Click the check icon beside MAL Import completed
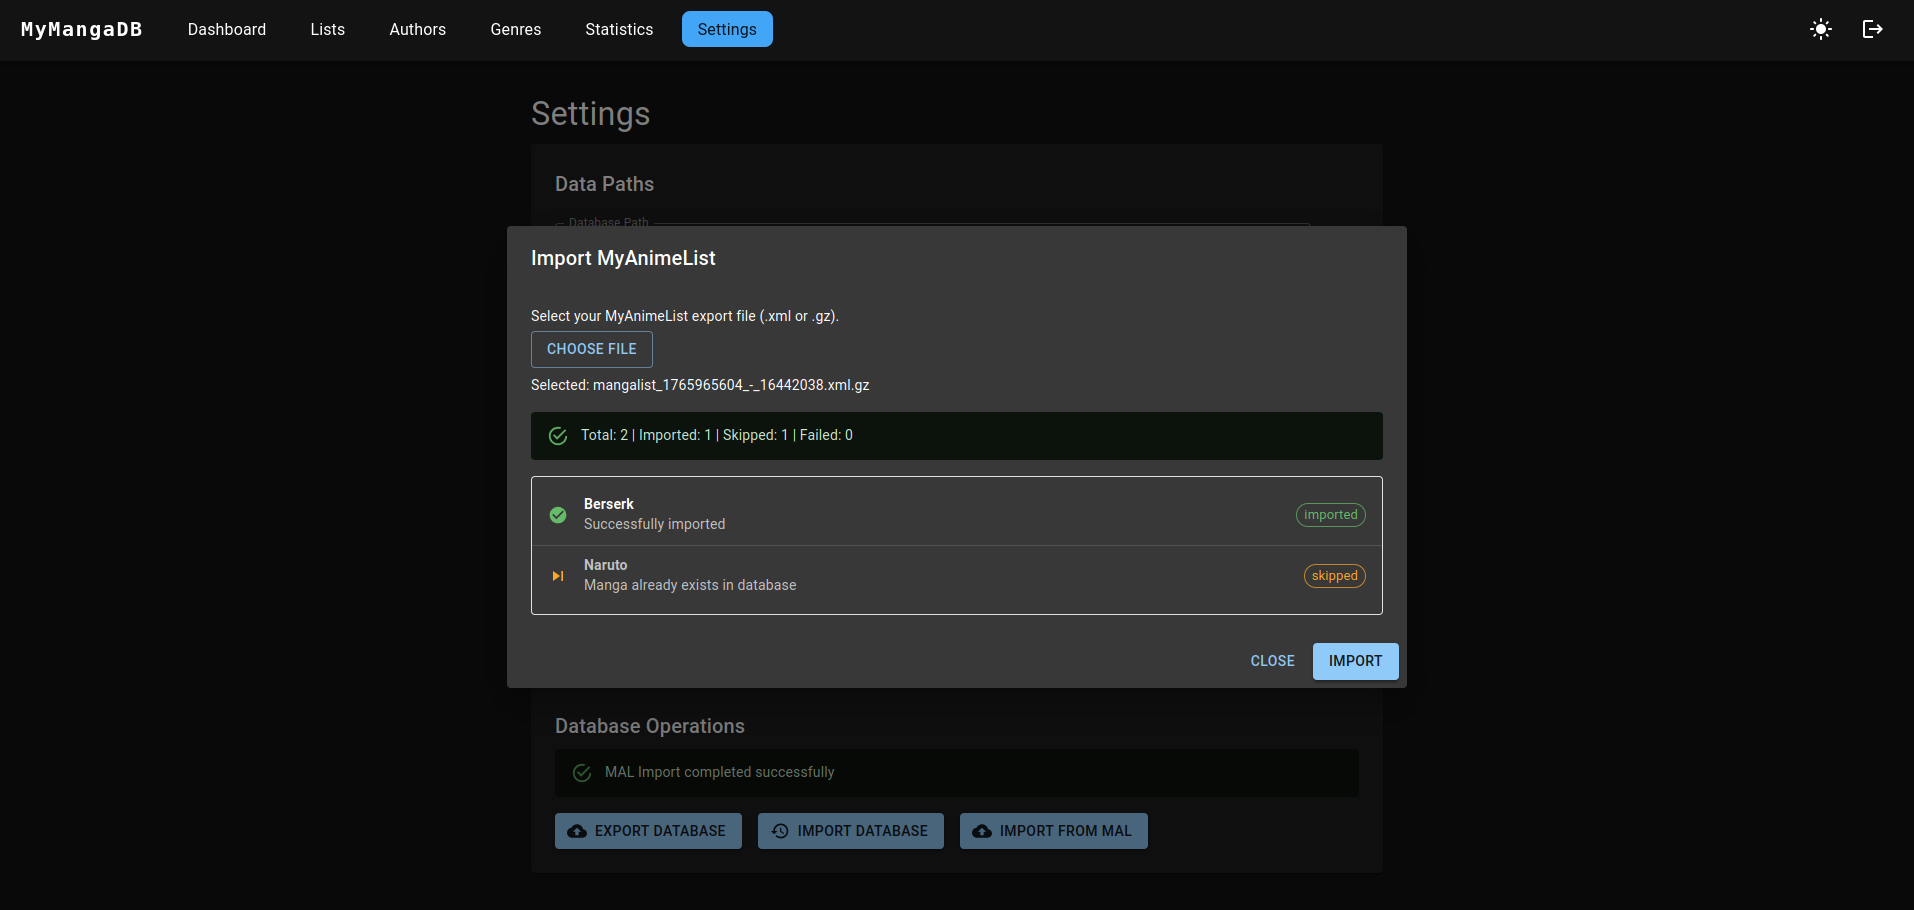This screenshot has width=1914, height=910. (582, 773)
